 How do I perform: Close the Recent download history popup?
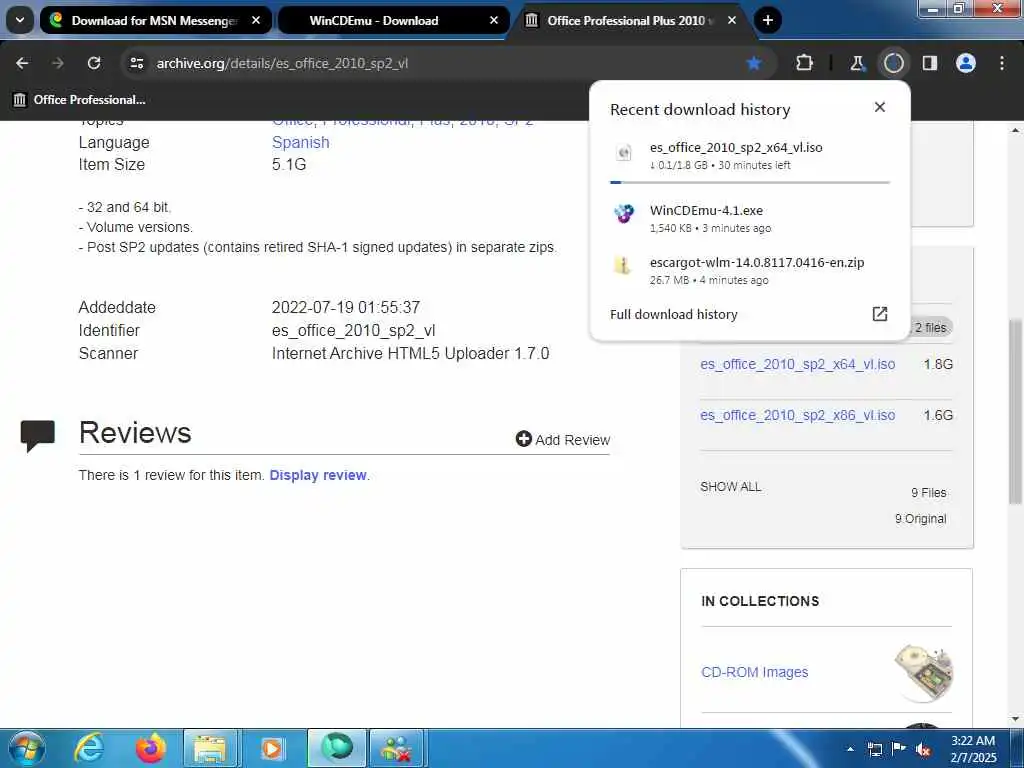(880, 107)
